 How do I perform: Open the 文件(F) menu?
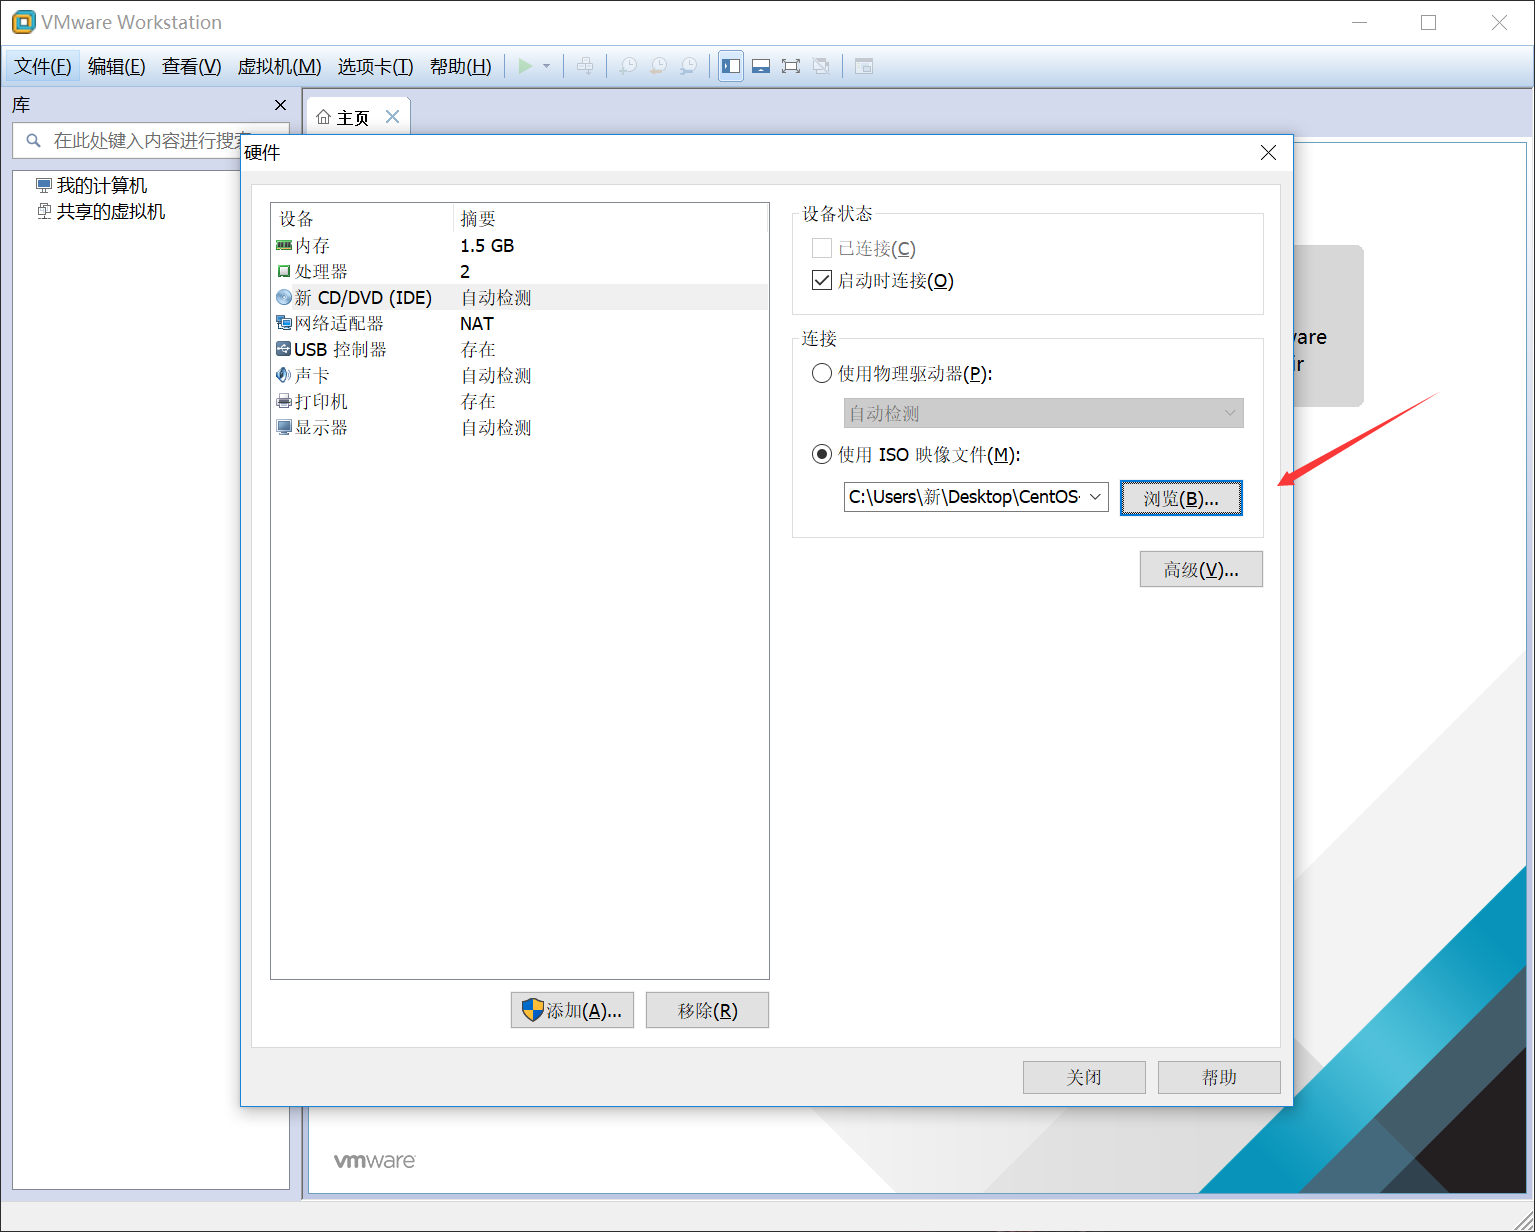(43, 66)
